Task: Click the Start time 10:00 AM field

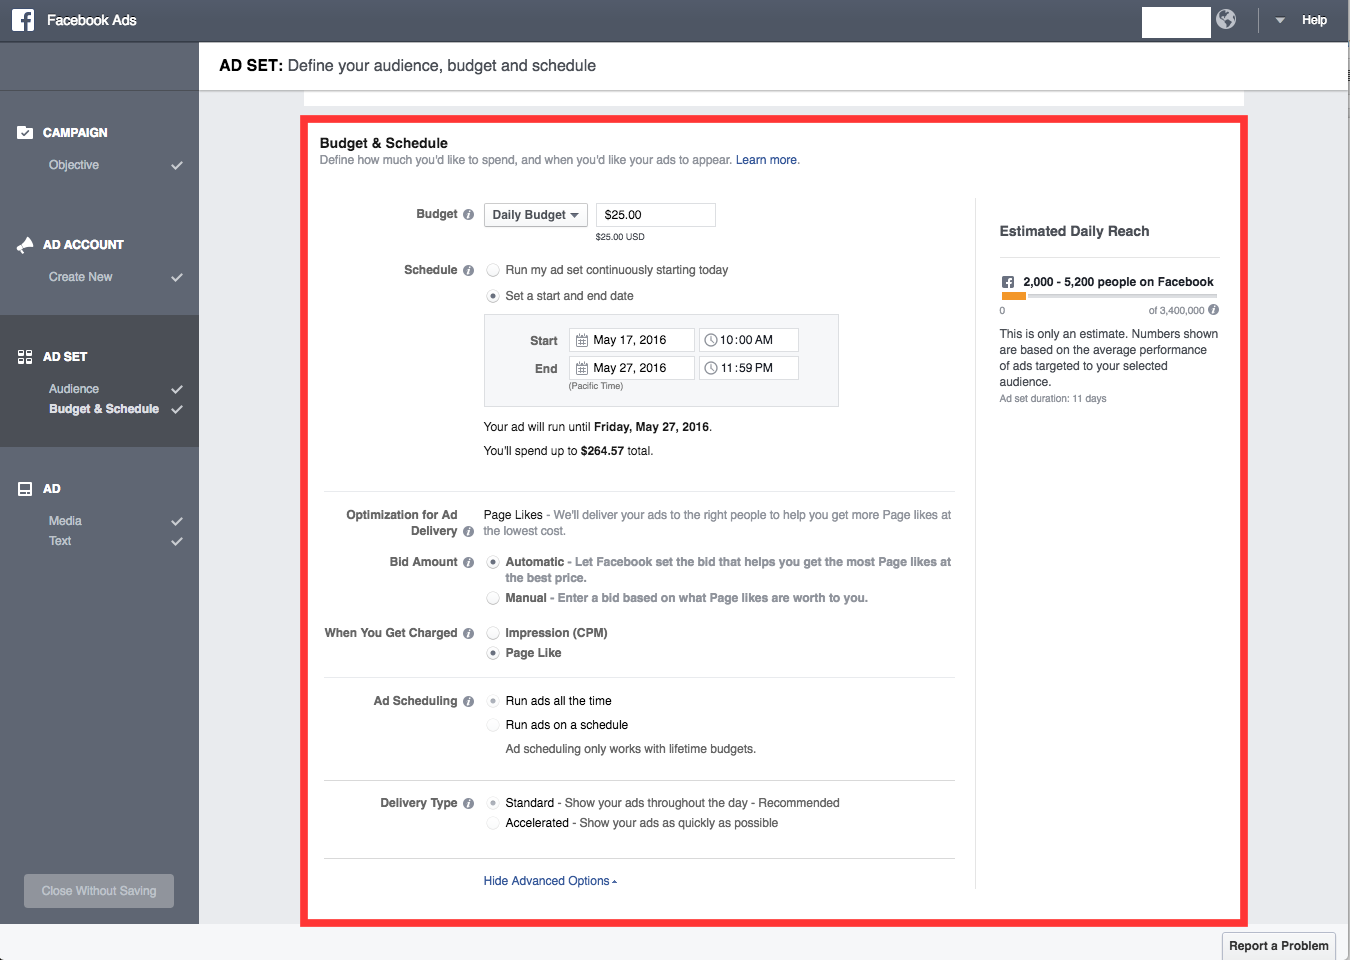Action: pos(749,340)
